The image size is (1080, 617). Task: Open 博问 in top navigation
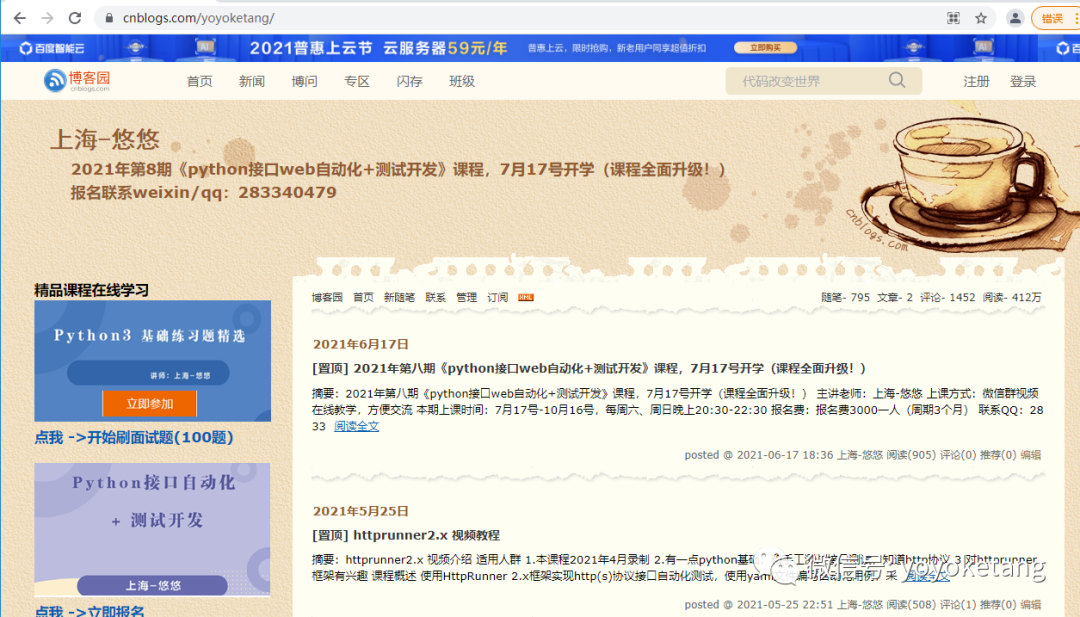304,81
